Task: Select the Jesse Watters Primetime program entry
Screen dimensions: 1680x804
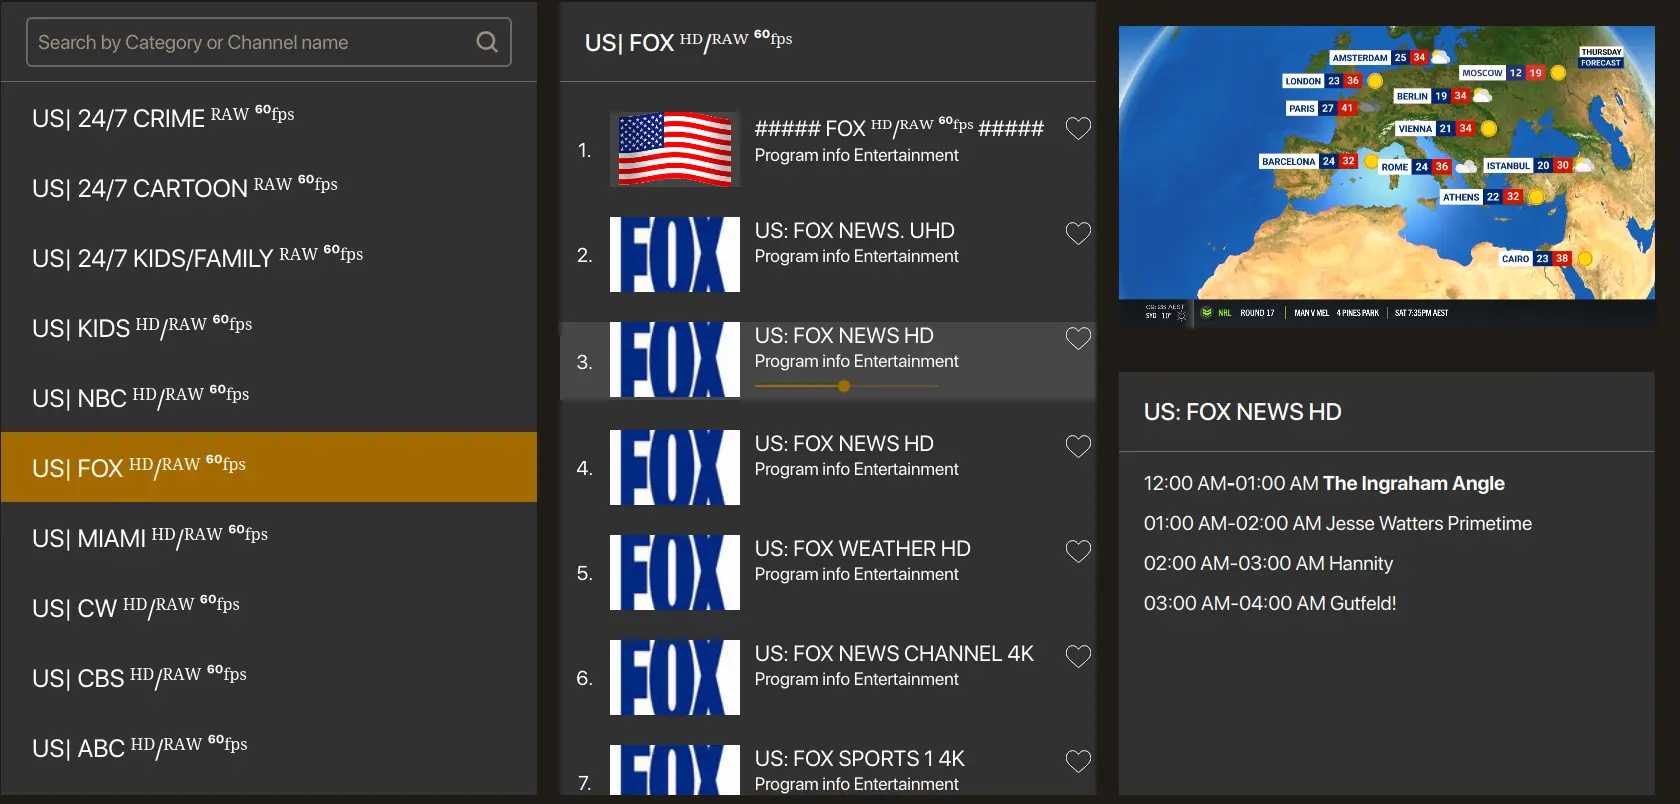Action: tap(1337, 523)
